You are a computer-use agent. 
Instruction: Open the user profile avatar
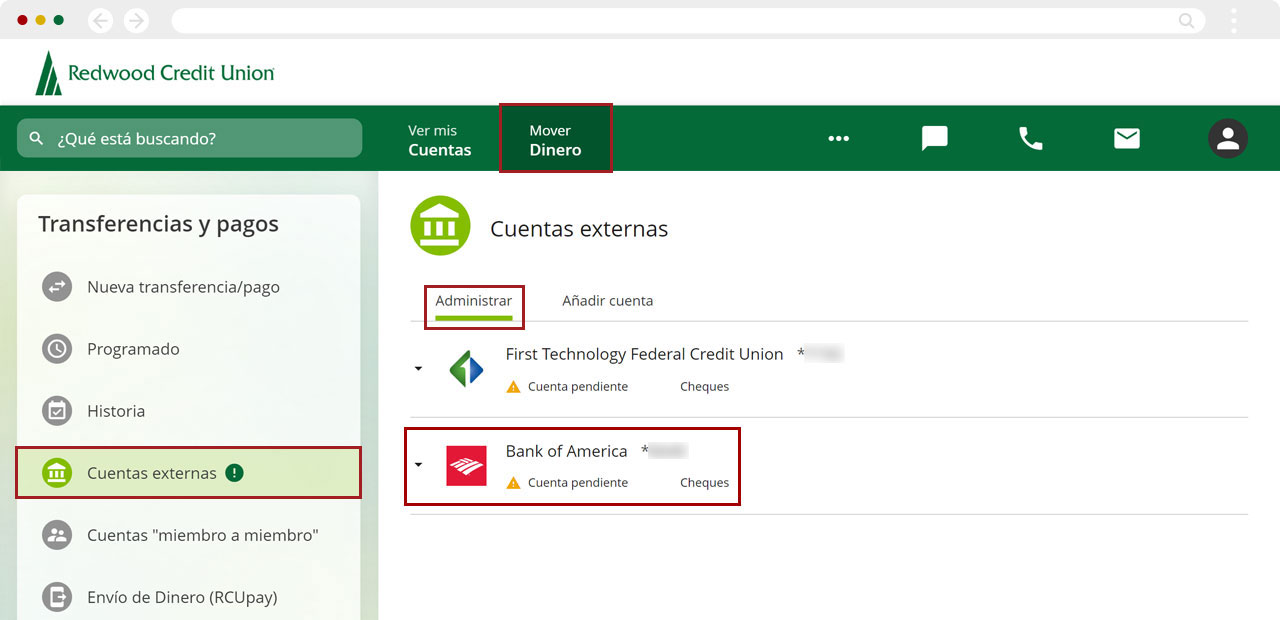pos(1227,138)
